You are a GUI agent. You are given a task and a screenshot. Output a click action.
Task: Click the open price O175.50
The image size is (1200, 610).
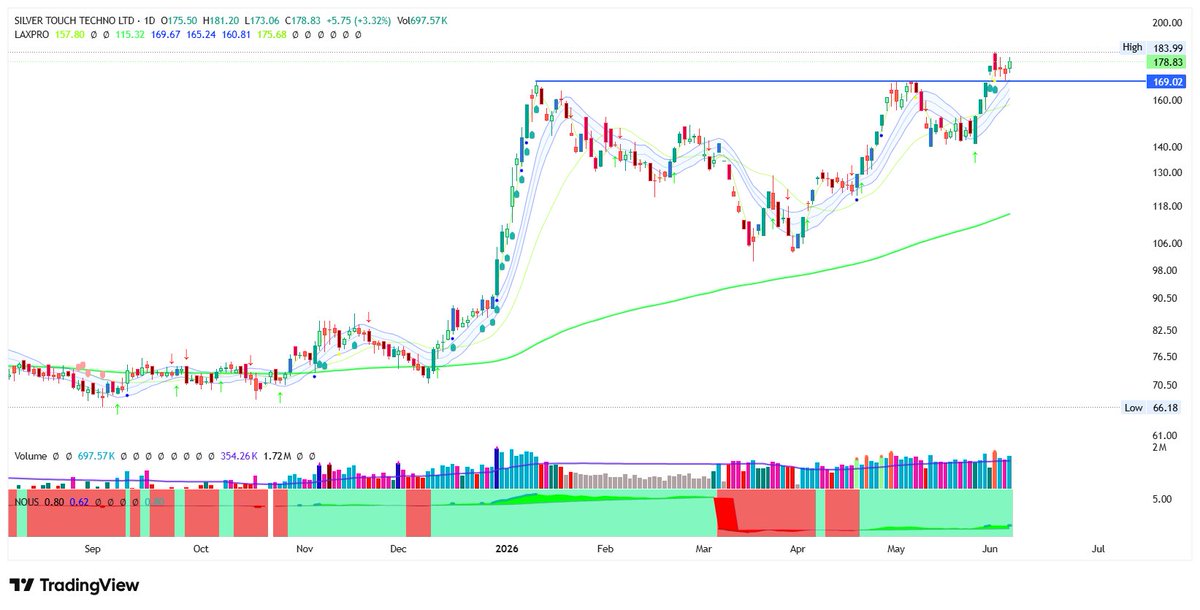coord(177,20)
